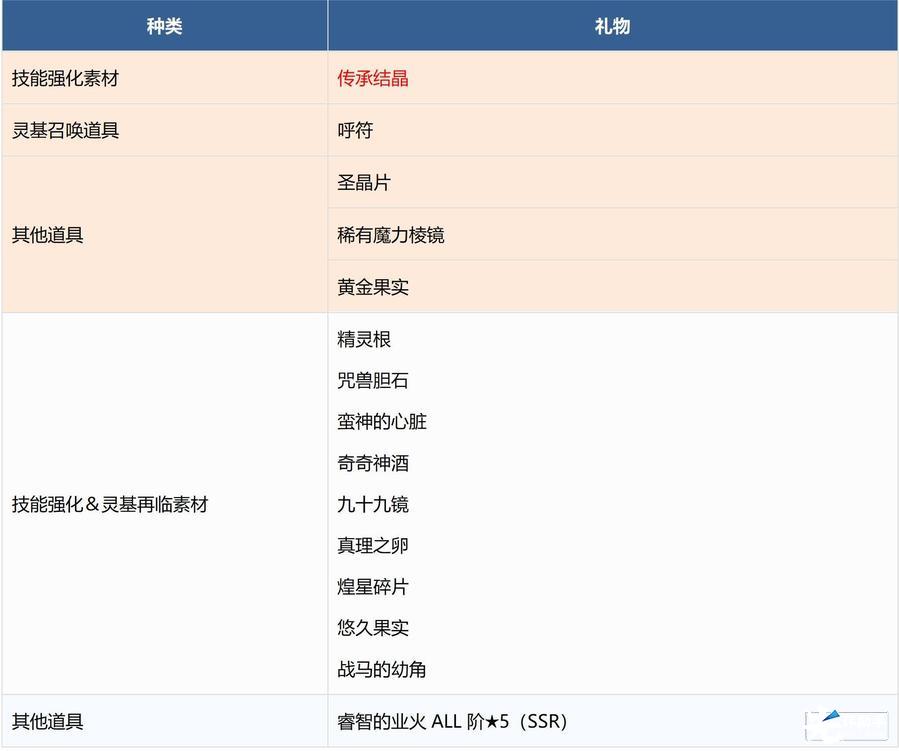Select the 悠久果实 material
This screenshot has width=899, height=751.
click(x=373, y=628)
